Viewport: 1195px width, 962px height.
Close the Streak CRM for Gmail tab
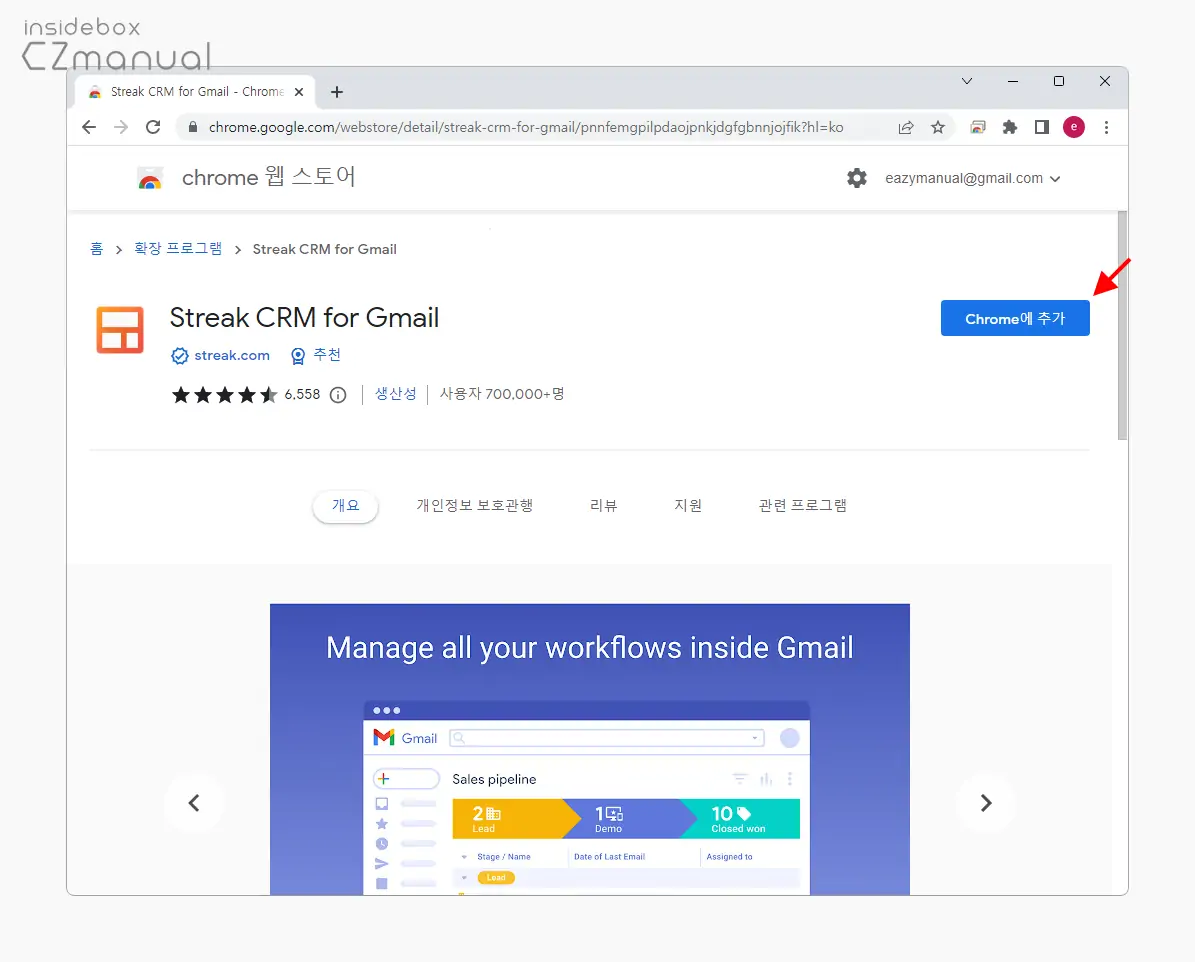[299, 92]
